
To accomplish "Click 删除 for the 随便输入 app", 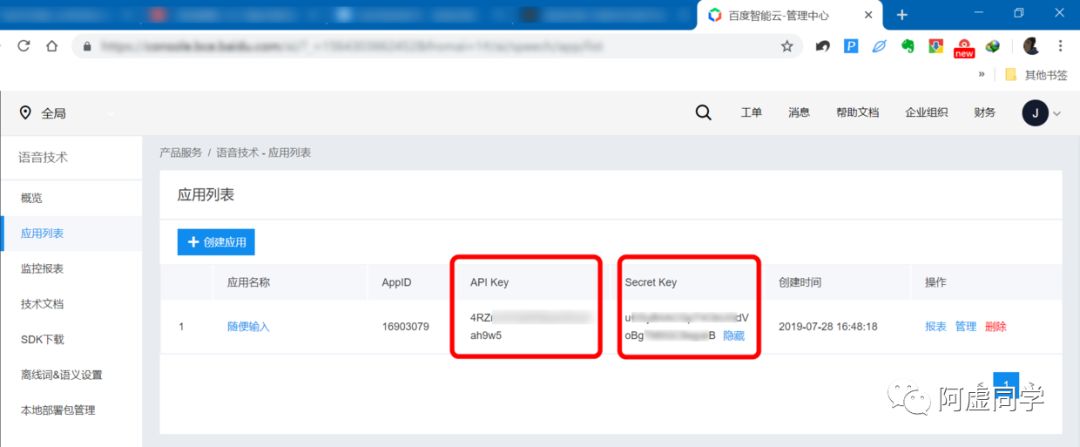I will (995, 326).
